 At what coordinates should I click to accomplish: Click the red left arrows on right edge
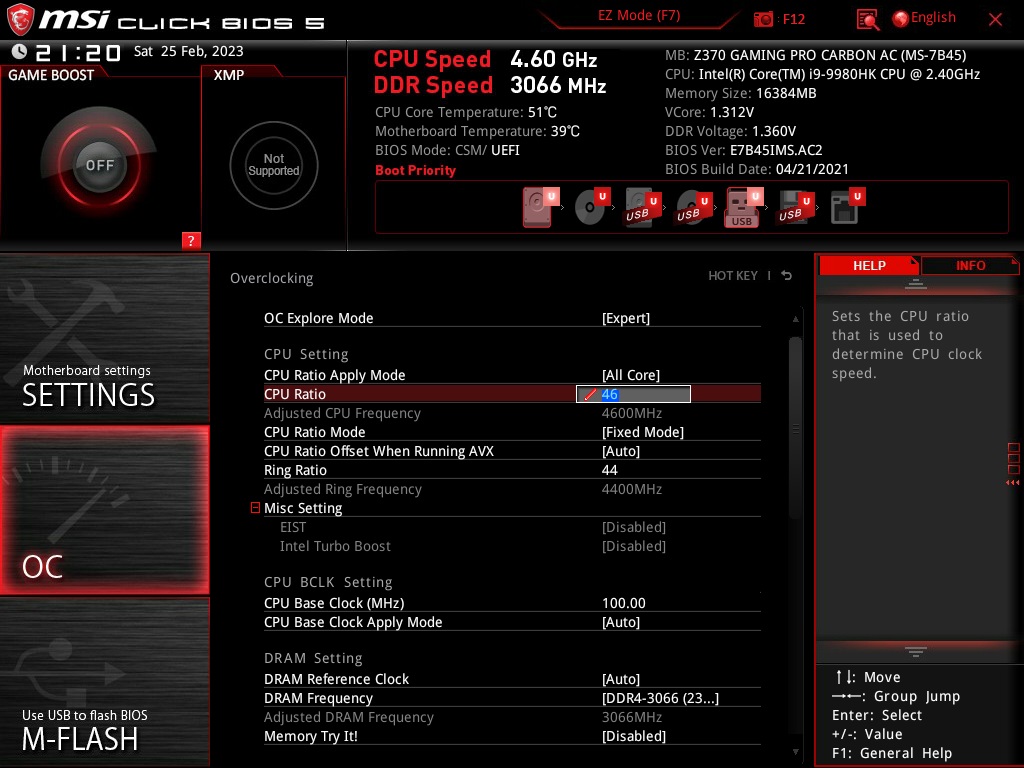(x=1012, y=483)
